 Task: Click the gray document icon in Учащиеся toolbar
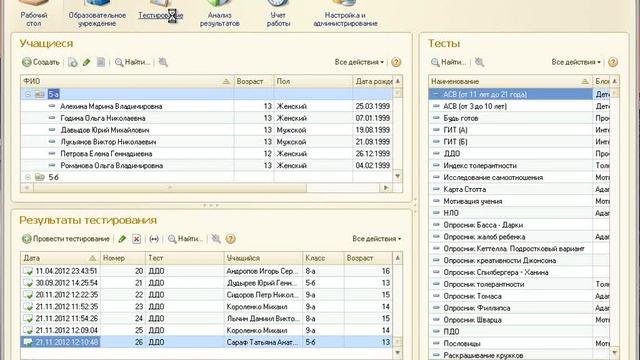[100, 62]
